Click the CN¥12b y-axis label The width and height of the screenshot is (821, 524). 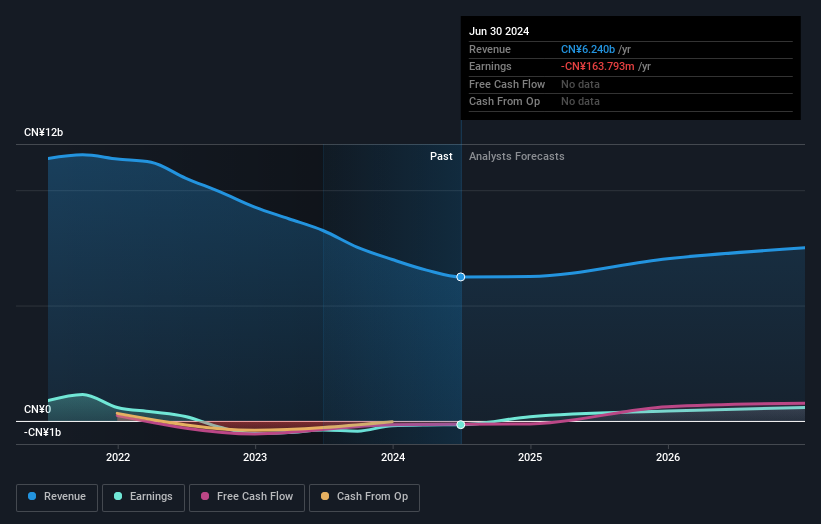click(43, 132)
